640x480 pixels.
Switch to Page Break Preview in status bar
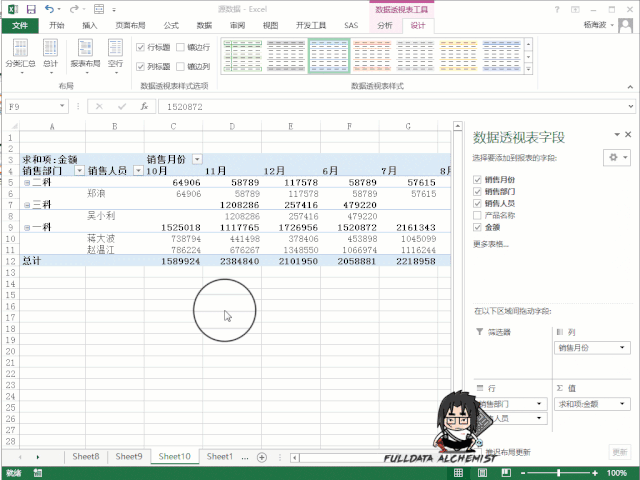506,473
